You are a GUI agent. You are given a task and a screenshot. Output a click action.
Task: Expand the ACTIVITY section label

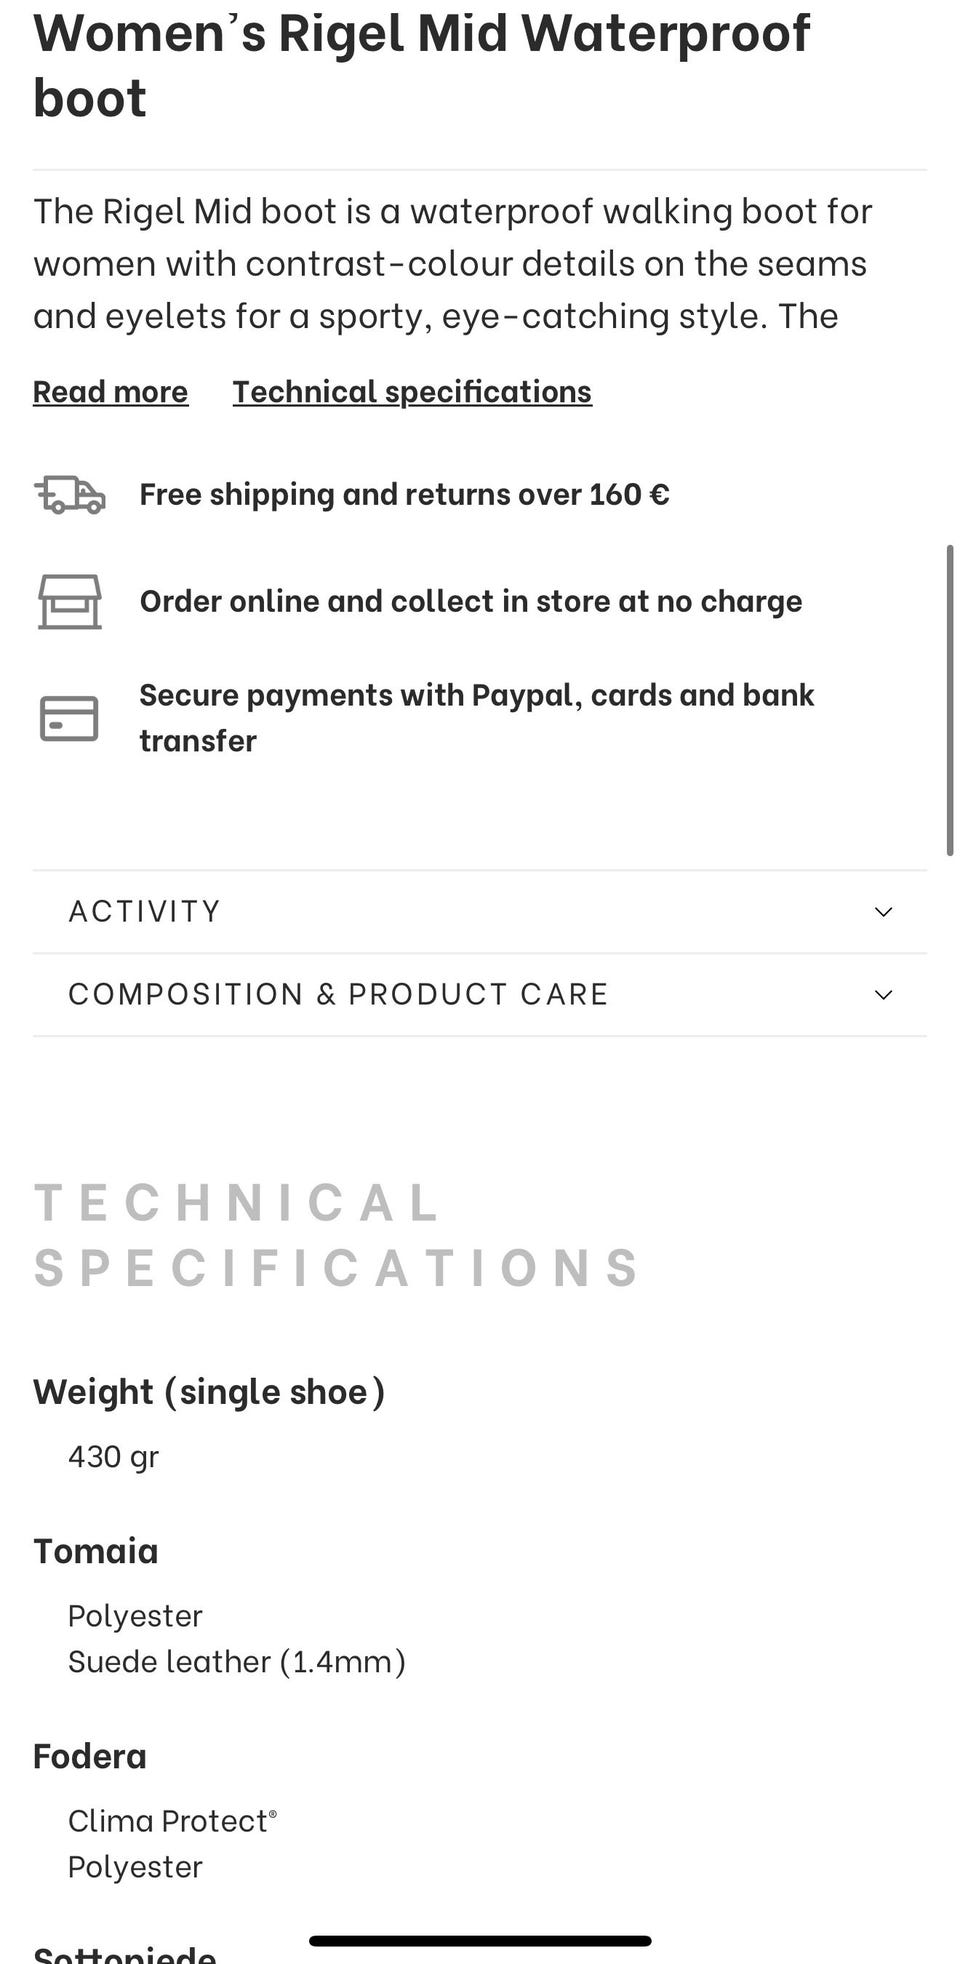click(x=144, y=911)
